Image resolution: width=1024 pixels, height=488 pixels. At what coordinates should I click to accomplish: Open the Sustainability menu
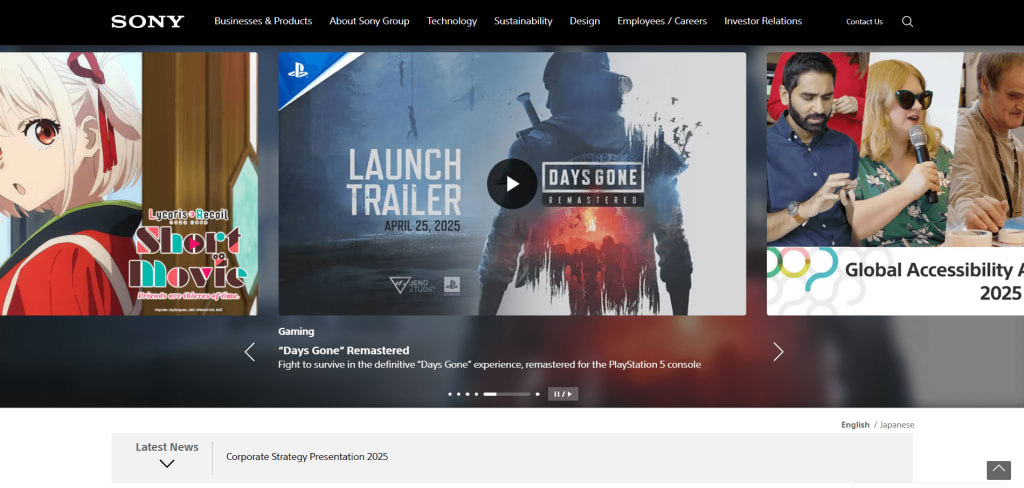[x=523, y=21]
